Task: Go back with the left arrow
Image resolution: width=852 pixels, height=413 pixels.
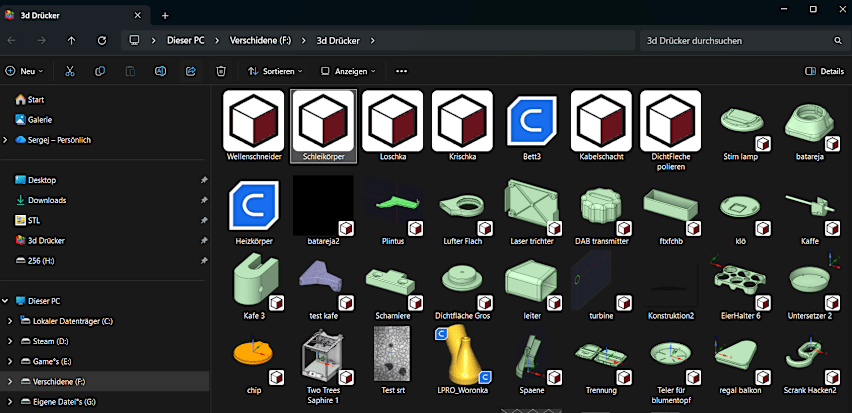Action: pos(11,41)
